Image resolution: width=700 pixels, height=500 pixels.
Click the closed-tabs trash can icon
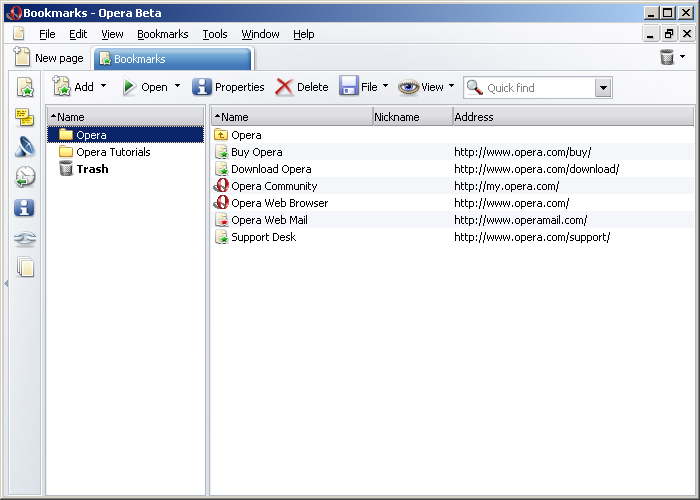pyautogui.click(x=667, y=58)
